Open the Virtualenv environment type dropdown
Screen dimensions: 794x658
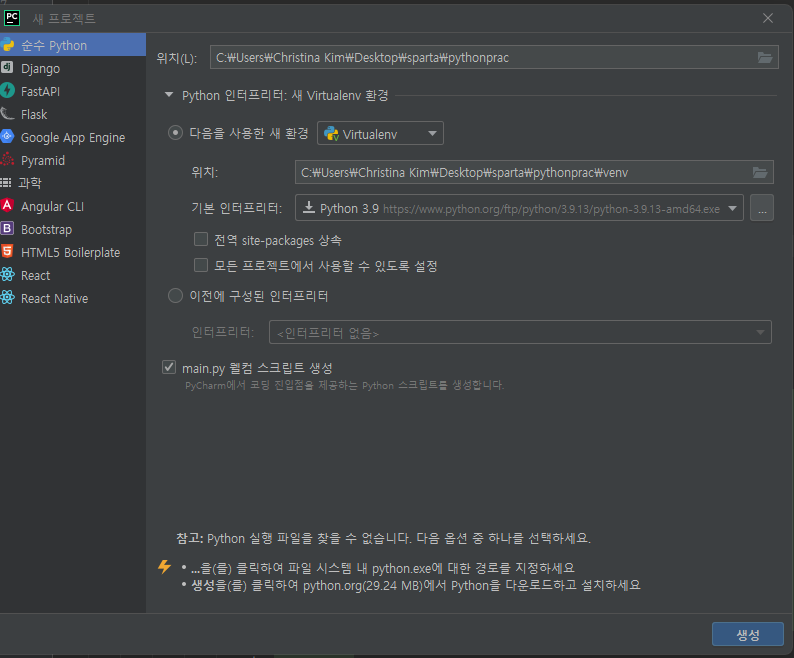pyautogui.click(x=380, y=133)
